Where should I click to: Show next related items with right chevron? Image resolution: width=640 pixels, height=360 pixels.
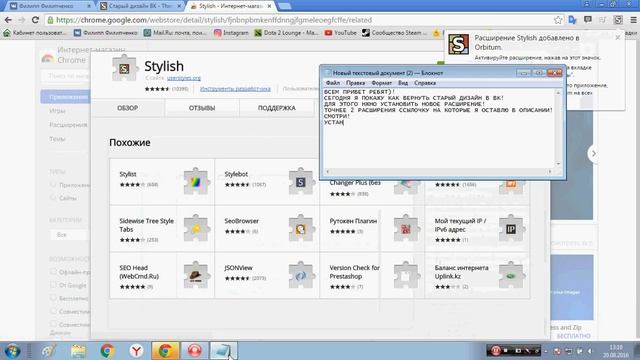tap(593, 154)
